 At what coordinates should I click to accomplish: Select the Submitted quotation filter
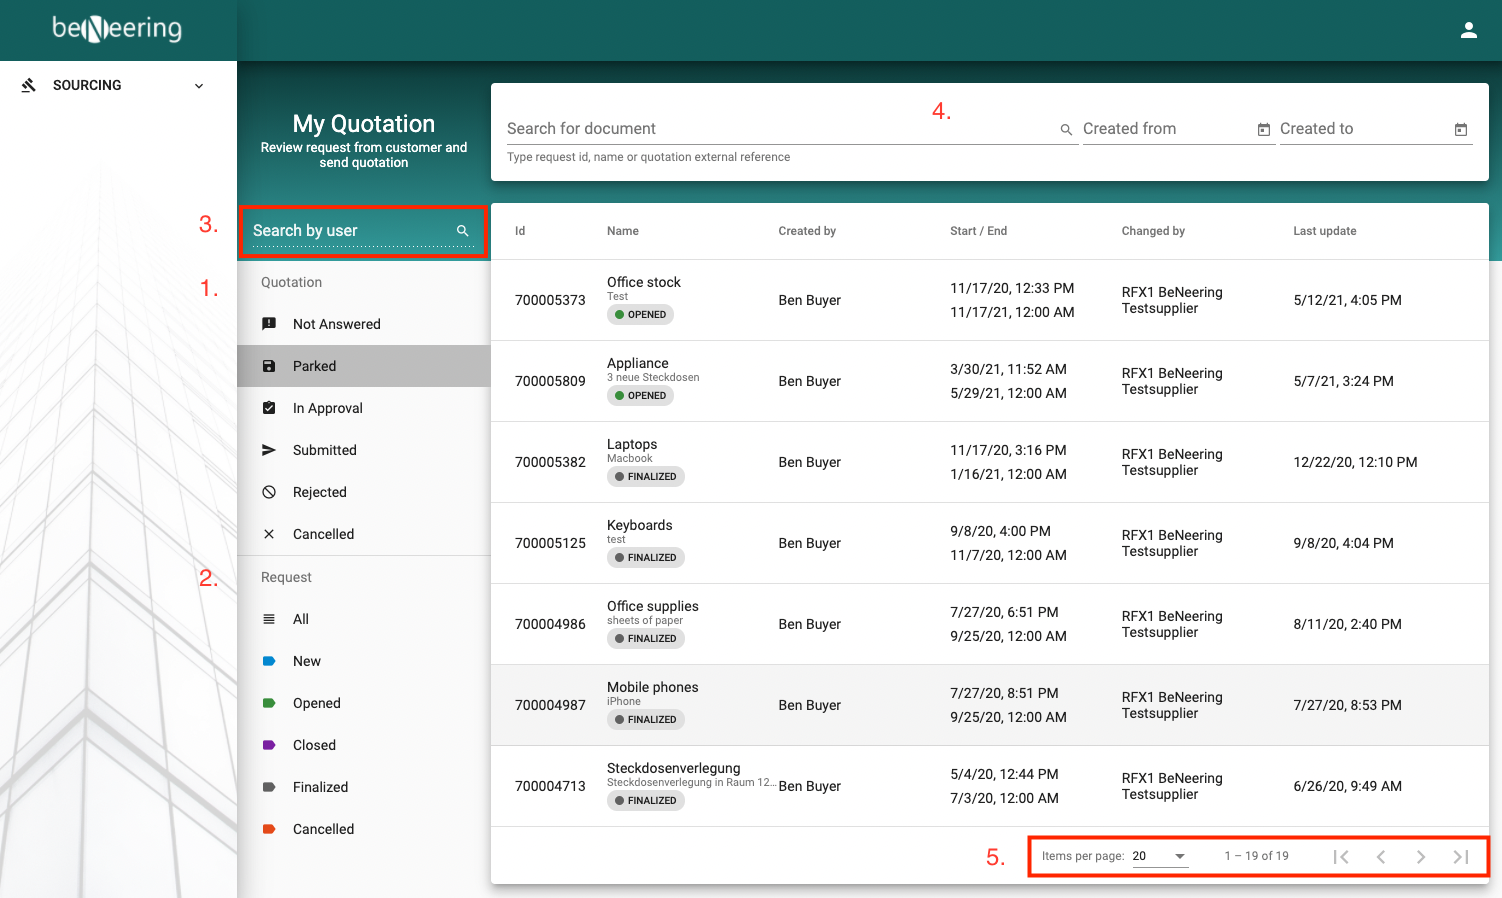324,450
